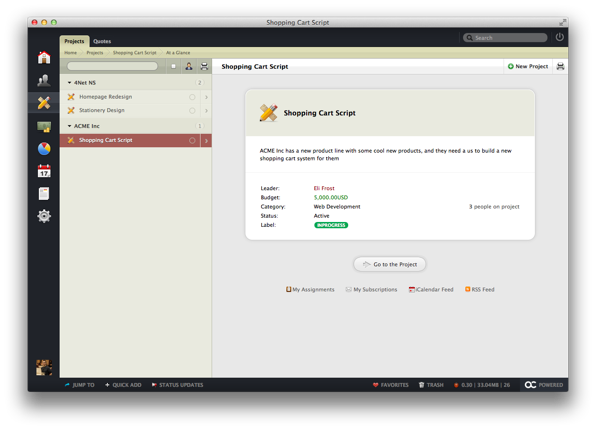Click the '3 people on project' text
The image size is (596, 430).
pos(494,207)
